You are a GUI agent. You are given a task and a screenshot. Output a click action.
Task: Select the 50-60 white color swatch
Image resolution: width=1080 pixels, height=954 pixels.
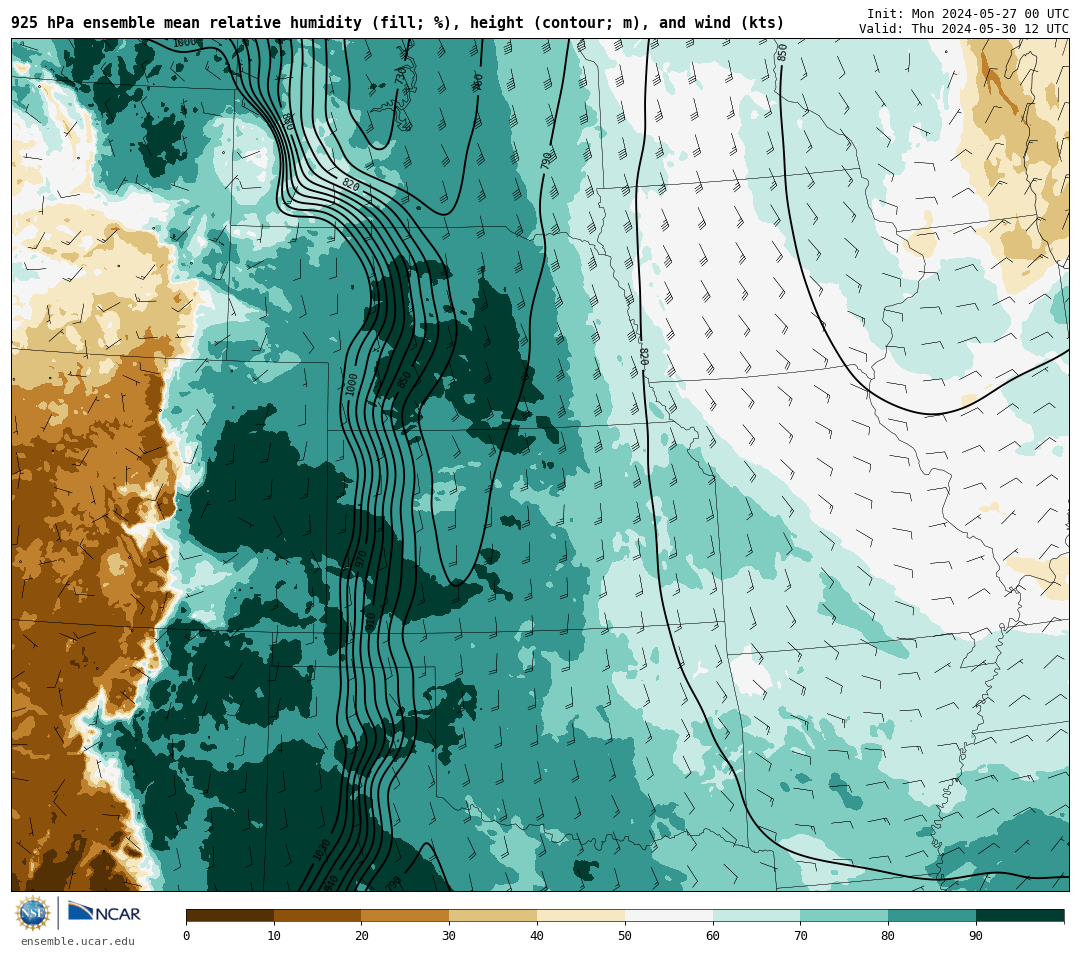click(669, 915)
